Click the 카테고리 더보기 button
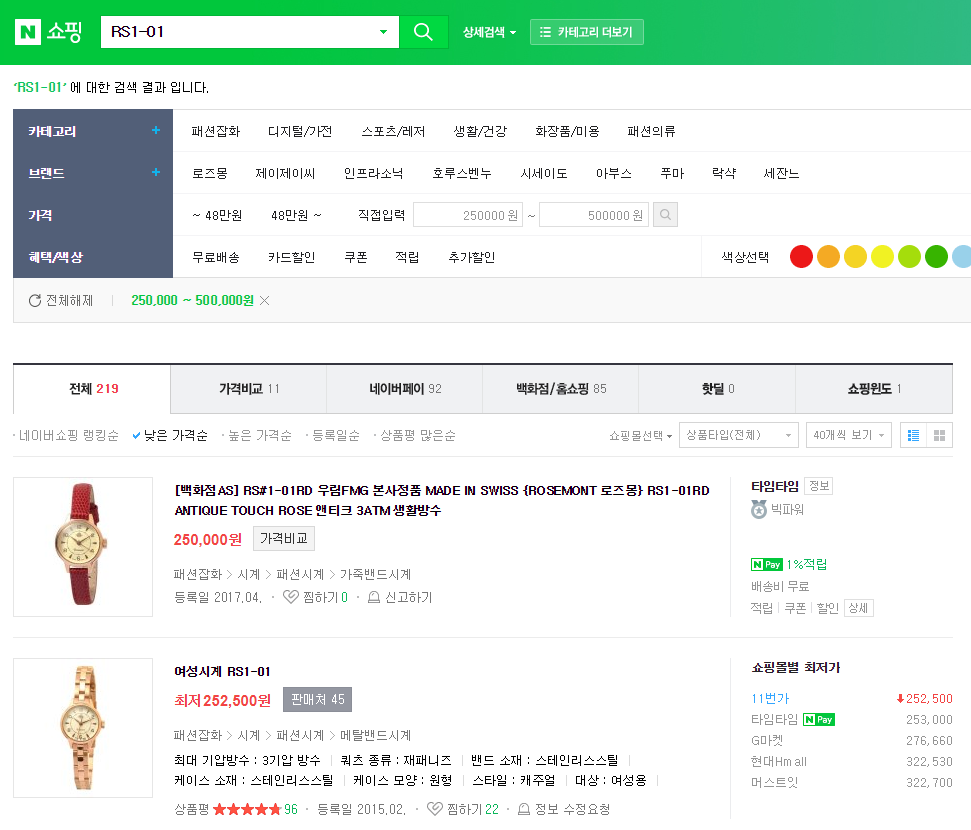 click(586, 32)
